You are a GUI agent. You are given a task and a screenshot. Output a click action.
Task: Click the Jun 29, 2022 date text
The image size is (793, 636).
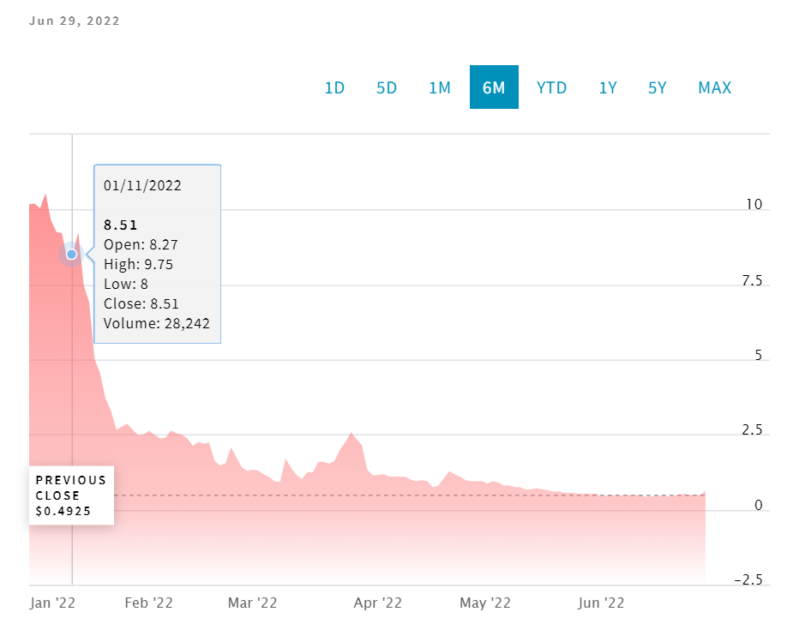[x=74, y=21]
